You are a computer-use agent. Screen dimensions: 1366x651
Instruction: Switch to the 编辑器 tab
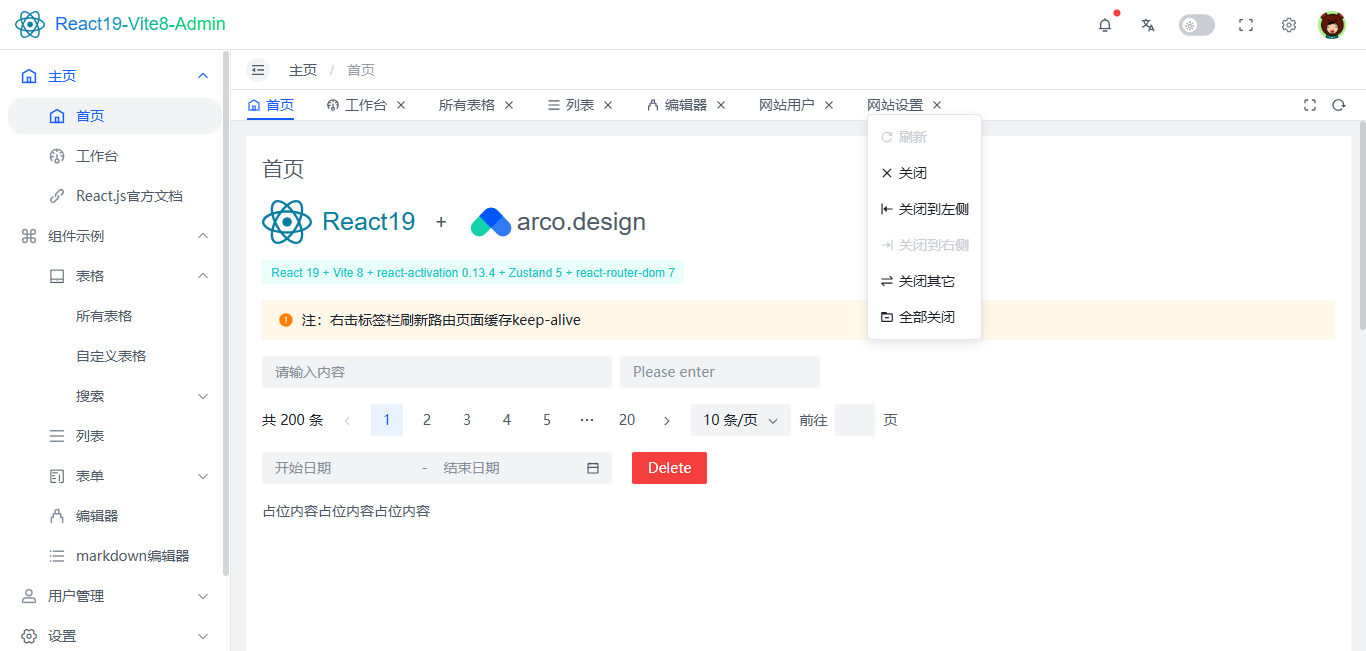pos(677,105)
